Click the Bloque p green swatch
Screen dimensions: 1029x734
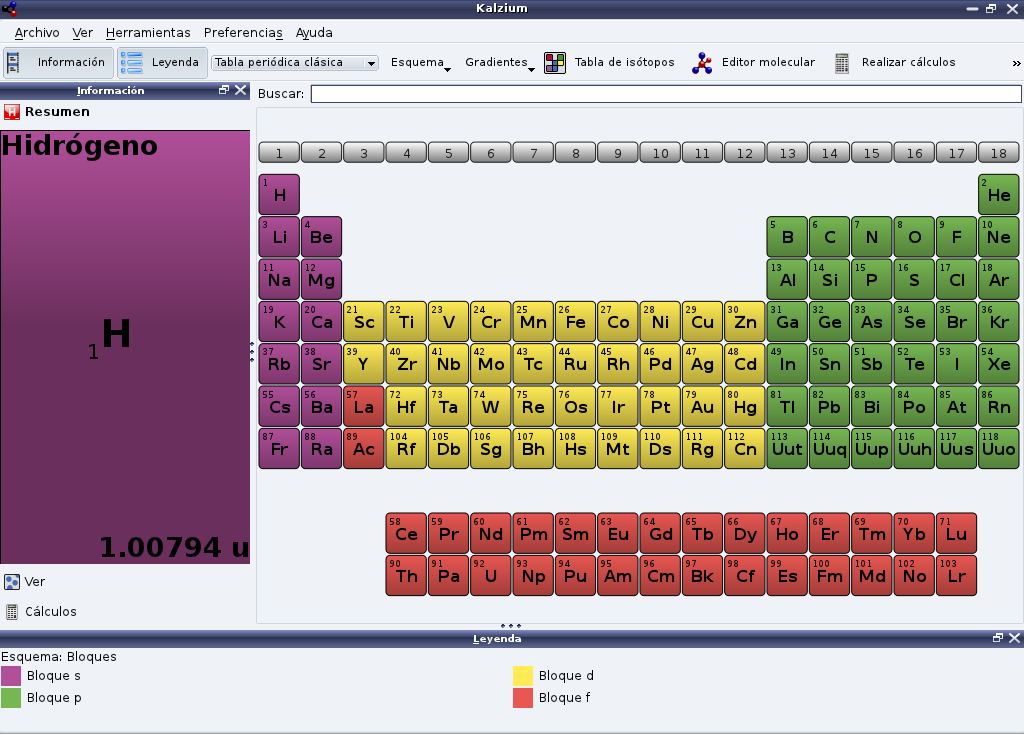[x=11, y=698]
